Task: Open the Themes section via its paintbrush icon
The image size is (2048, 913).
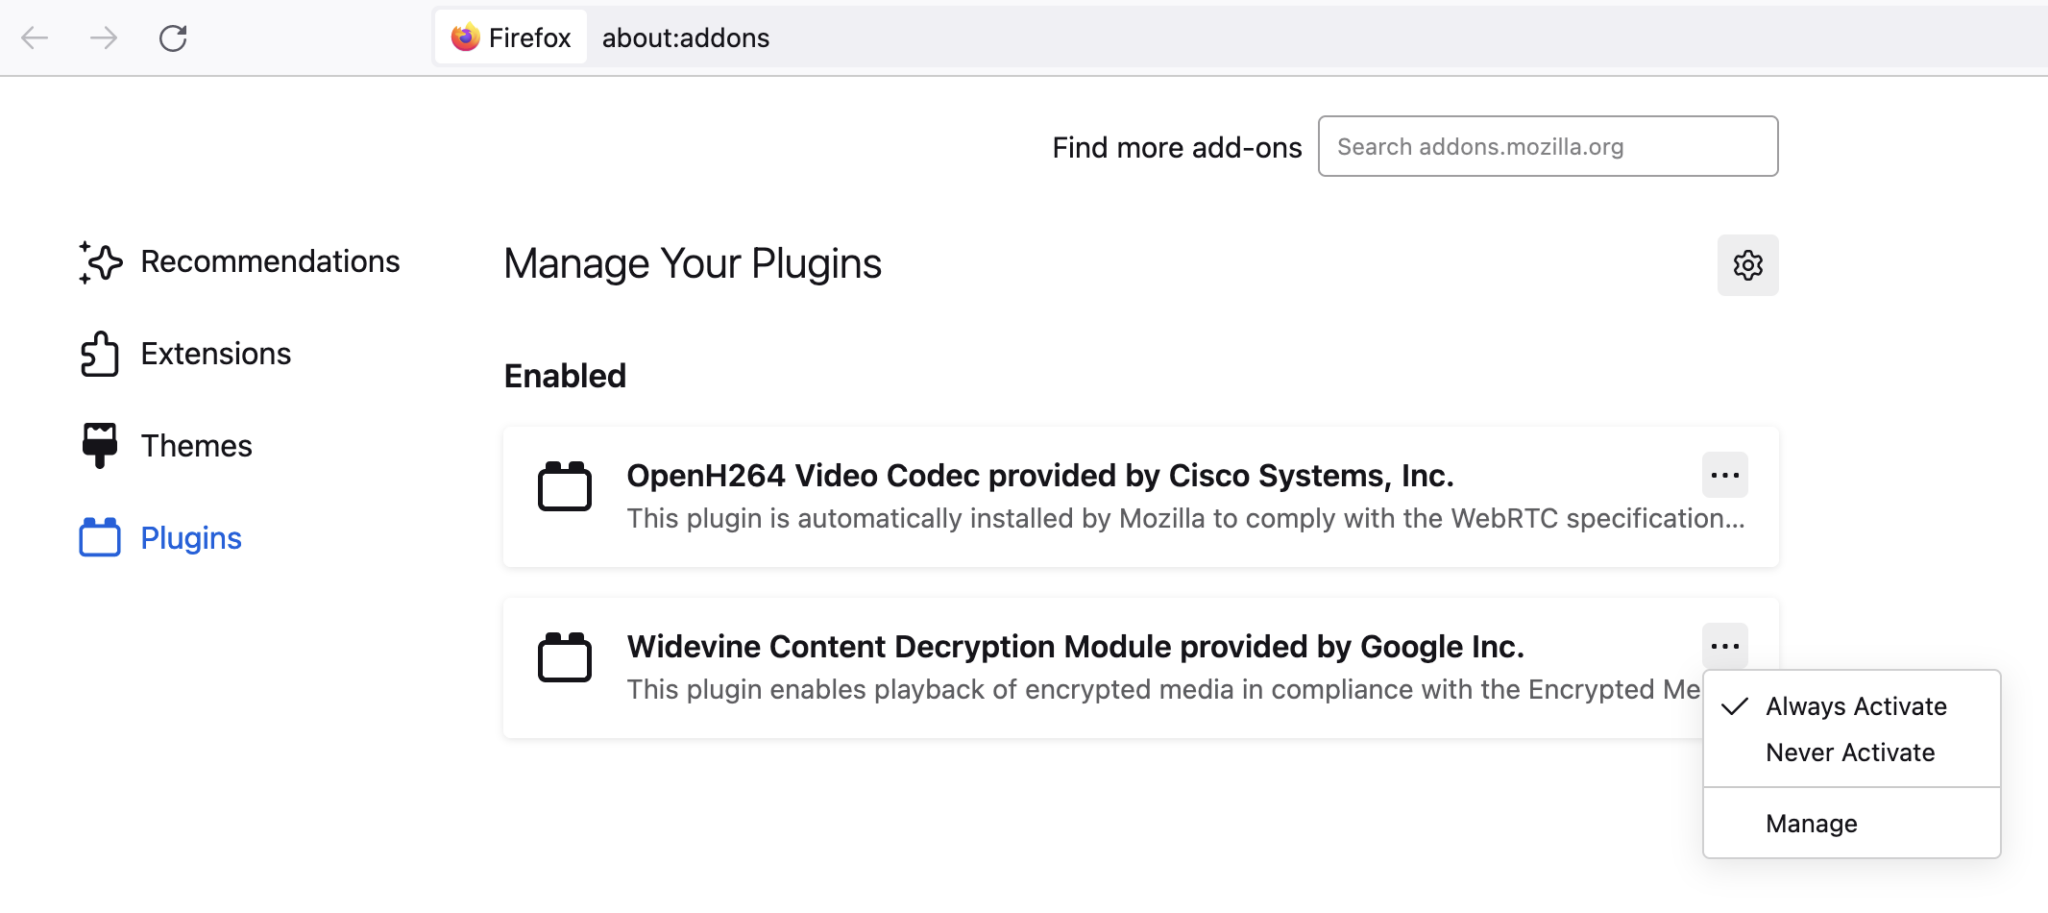Action: click(x=98, y=445)
